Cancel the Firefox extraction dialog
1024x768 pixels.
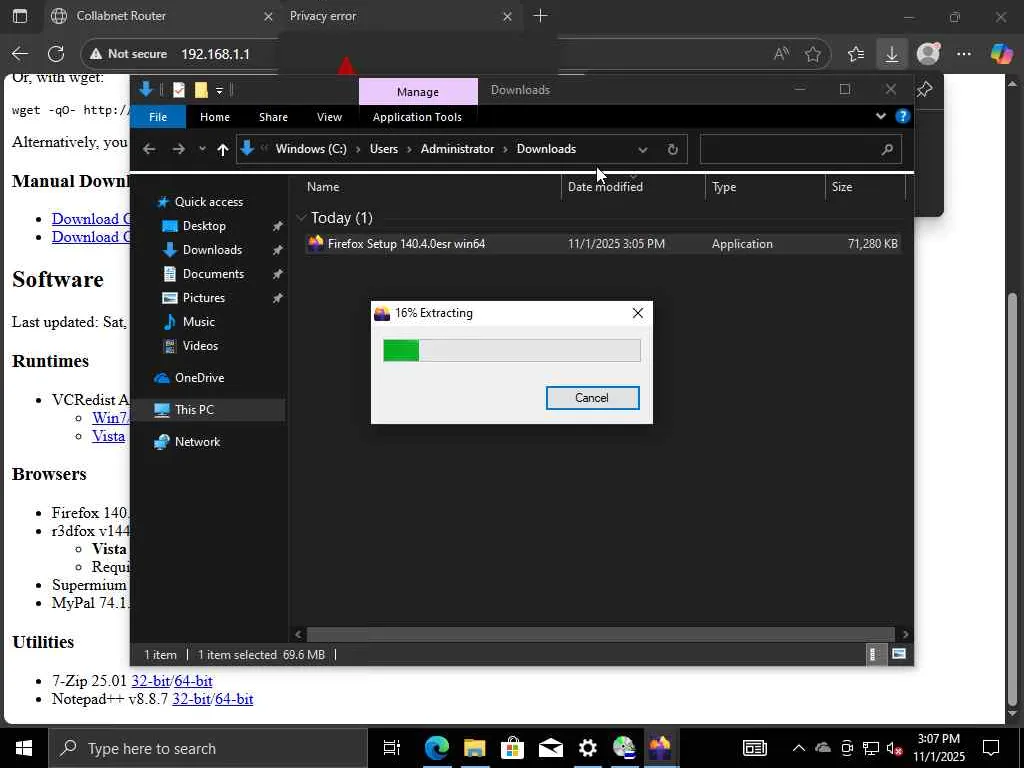(x=592, y=398)
